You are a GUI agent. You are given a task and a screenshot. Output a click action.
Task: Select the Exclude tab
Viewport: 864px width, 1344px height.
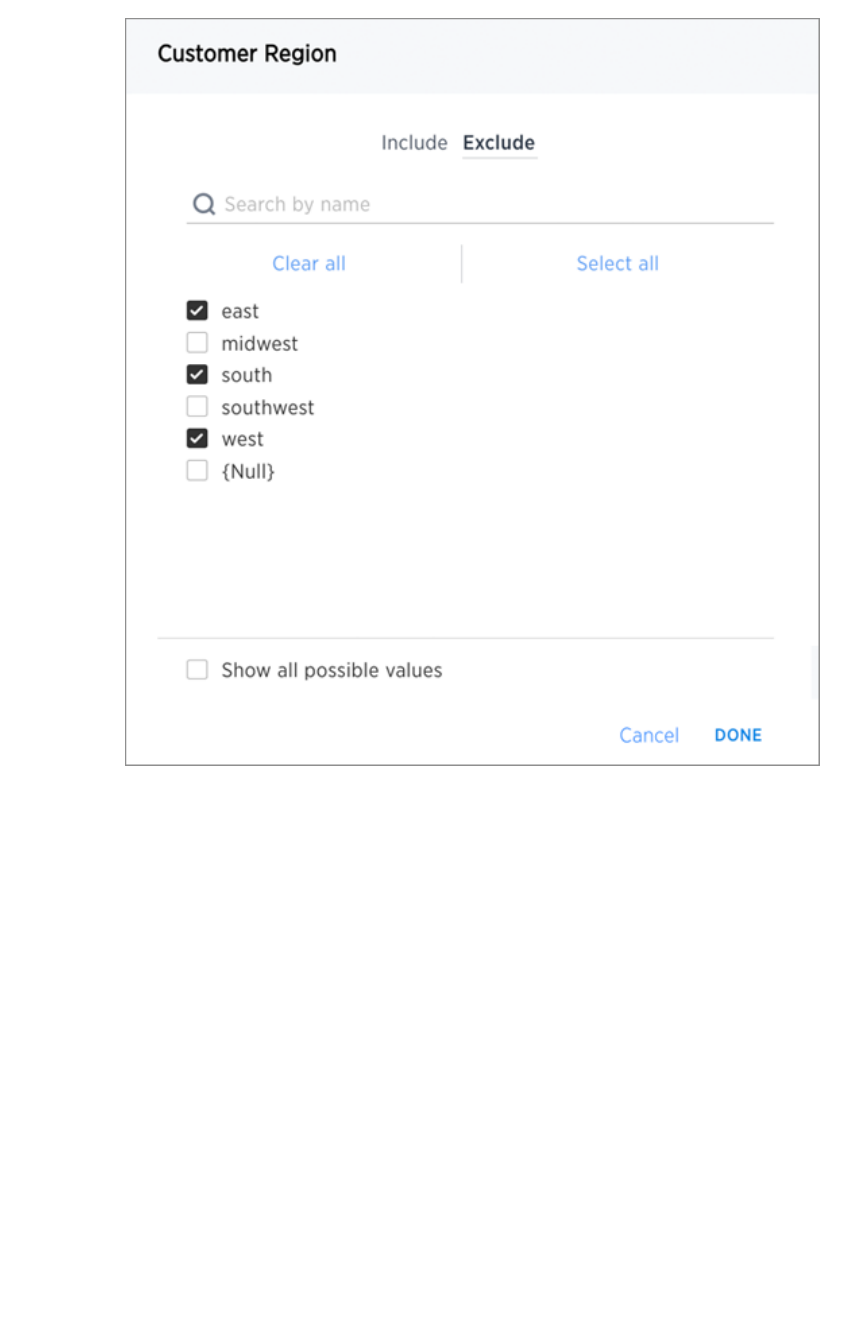coord(499,143)
